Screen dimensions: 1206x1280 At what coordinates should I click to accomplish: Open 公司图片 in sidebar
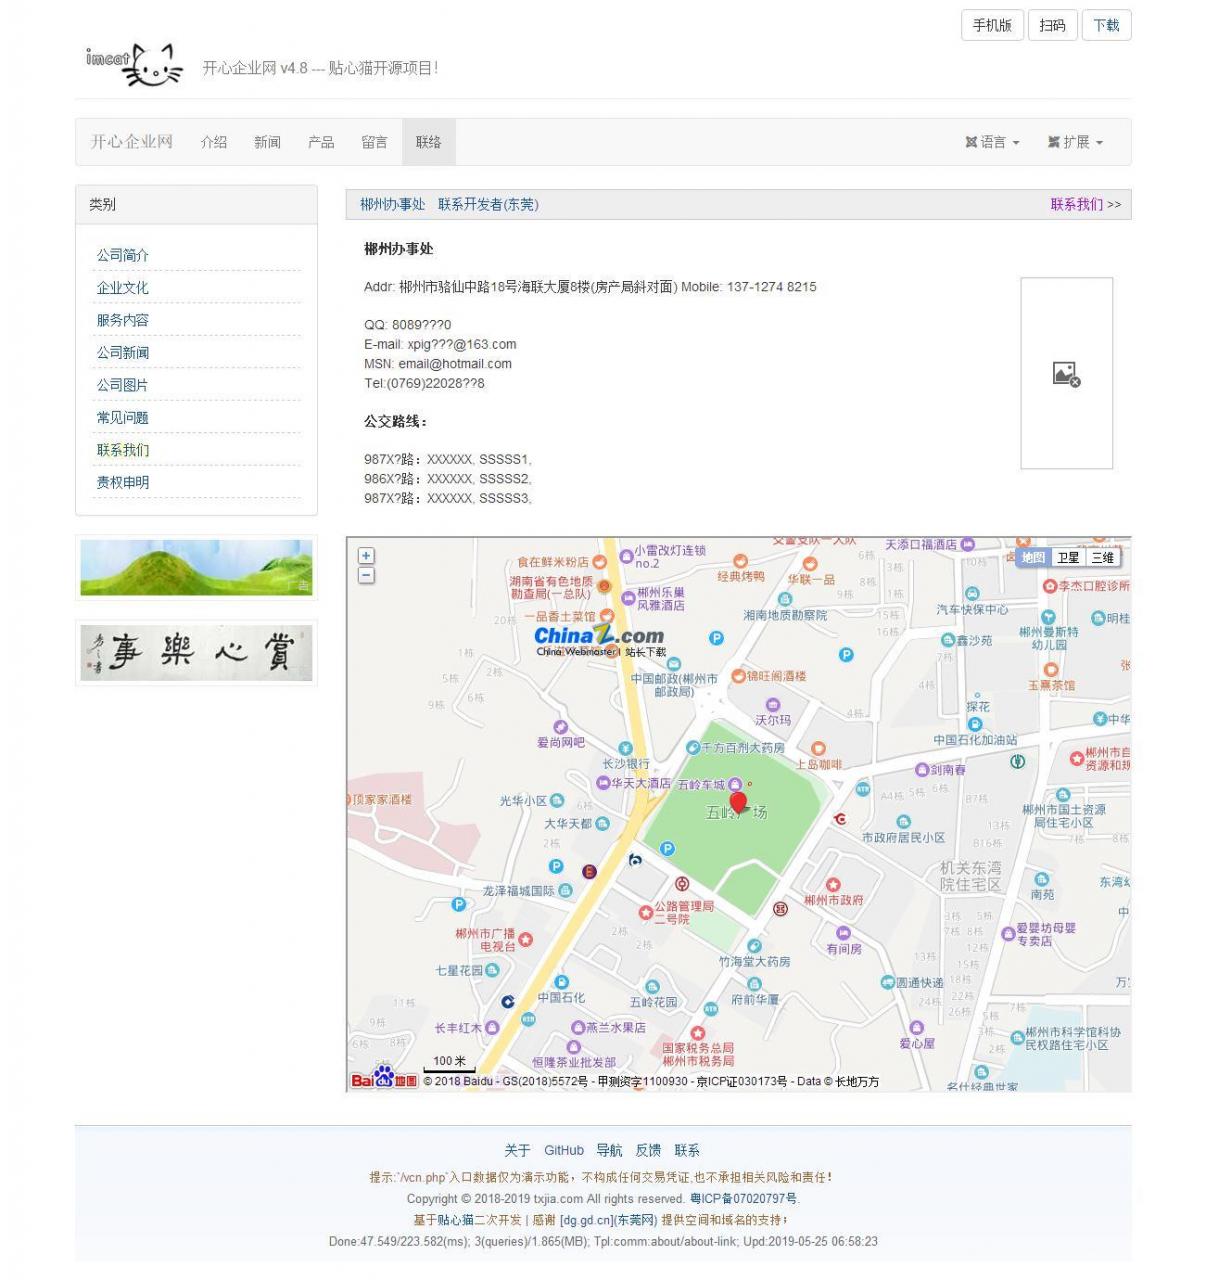[122, 385]
